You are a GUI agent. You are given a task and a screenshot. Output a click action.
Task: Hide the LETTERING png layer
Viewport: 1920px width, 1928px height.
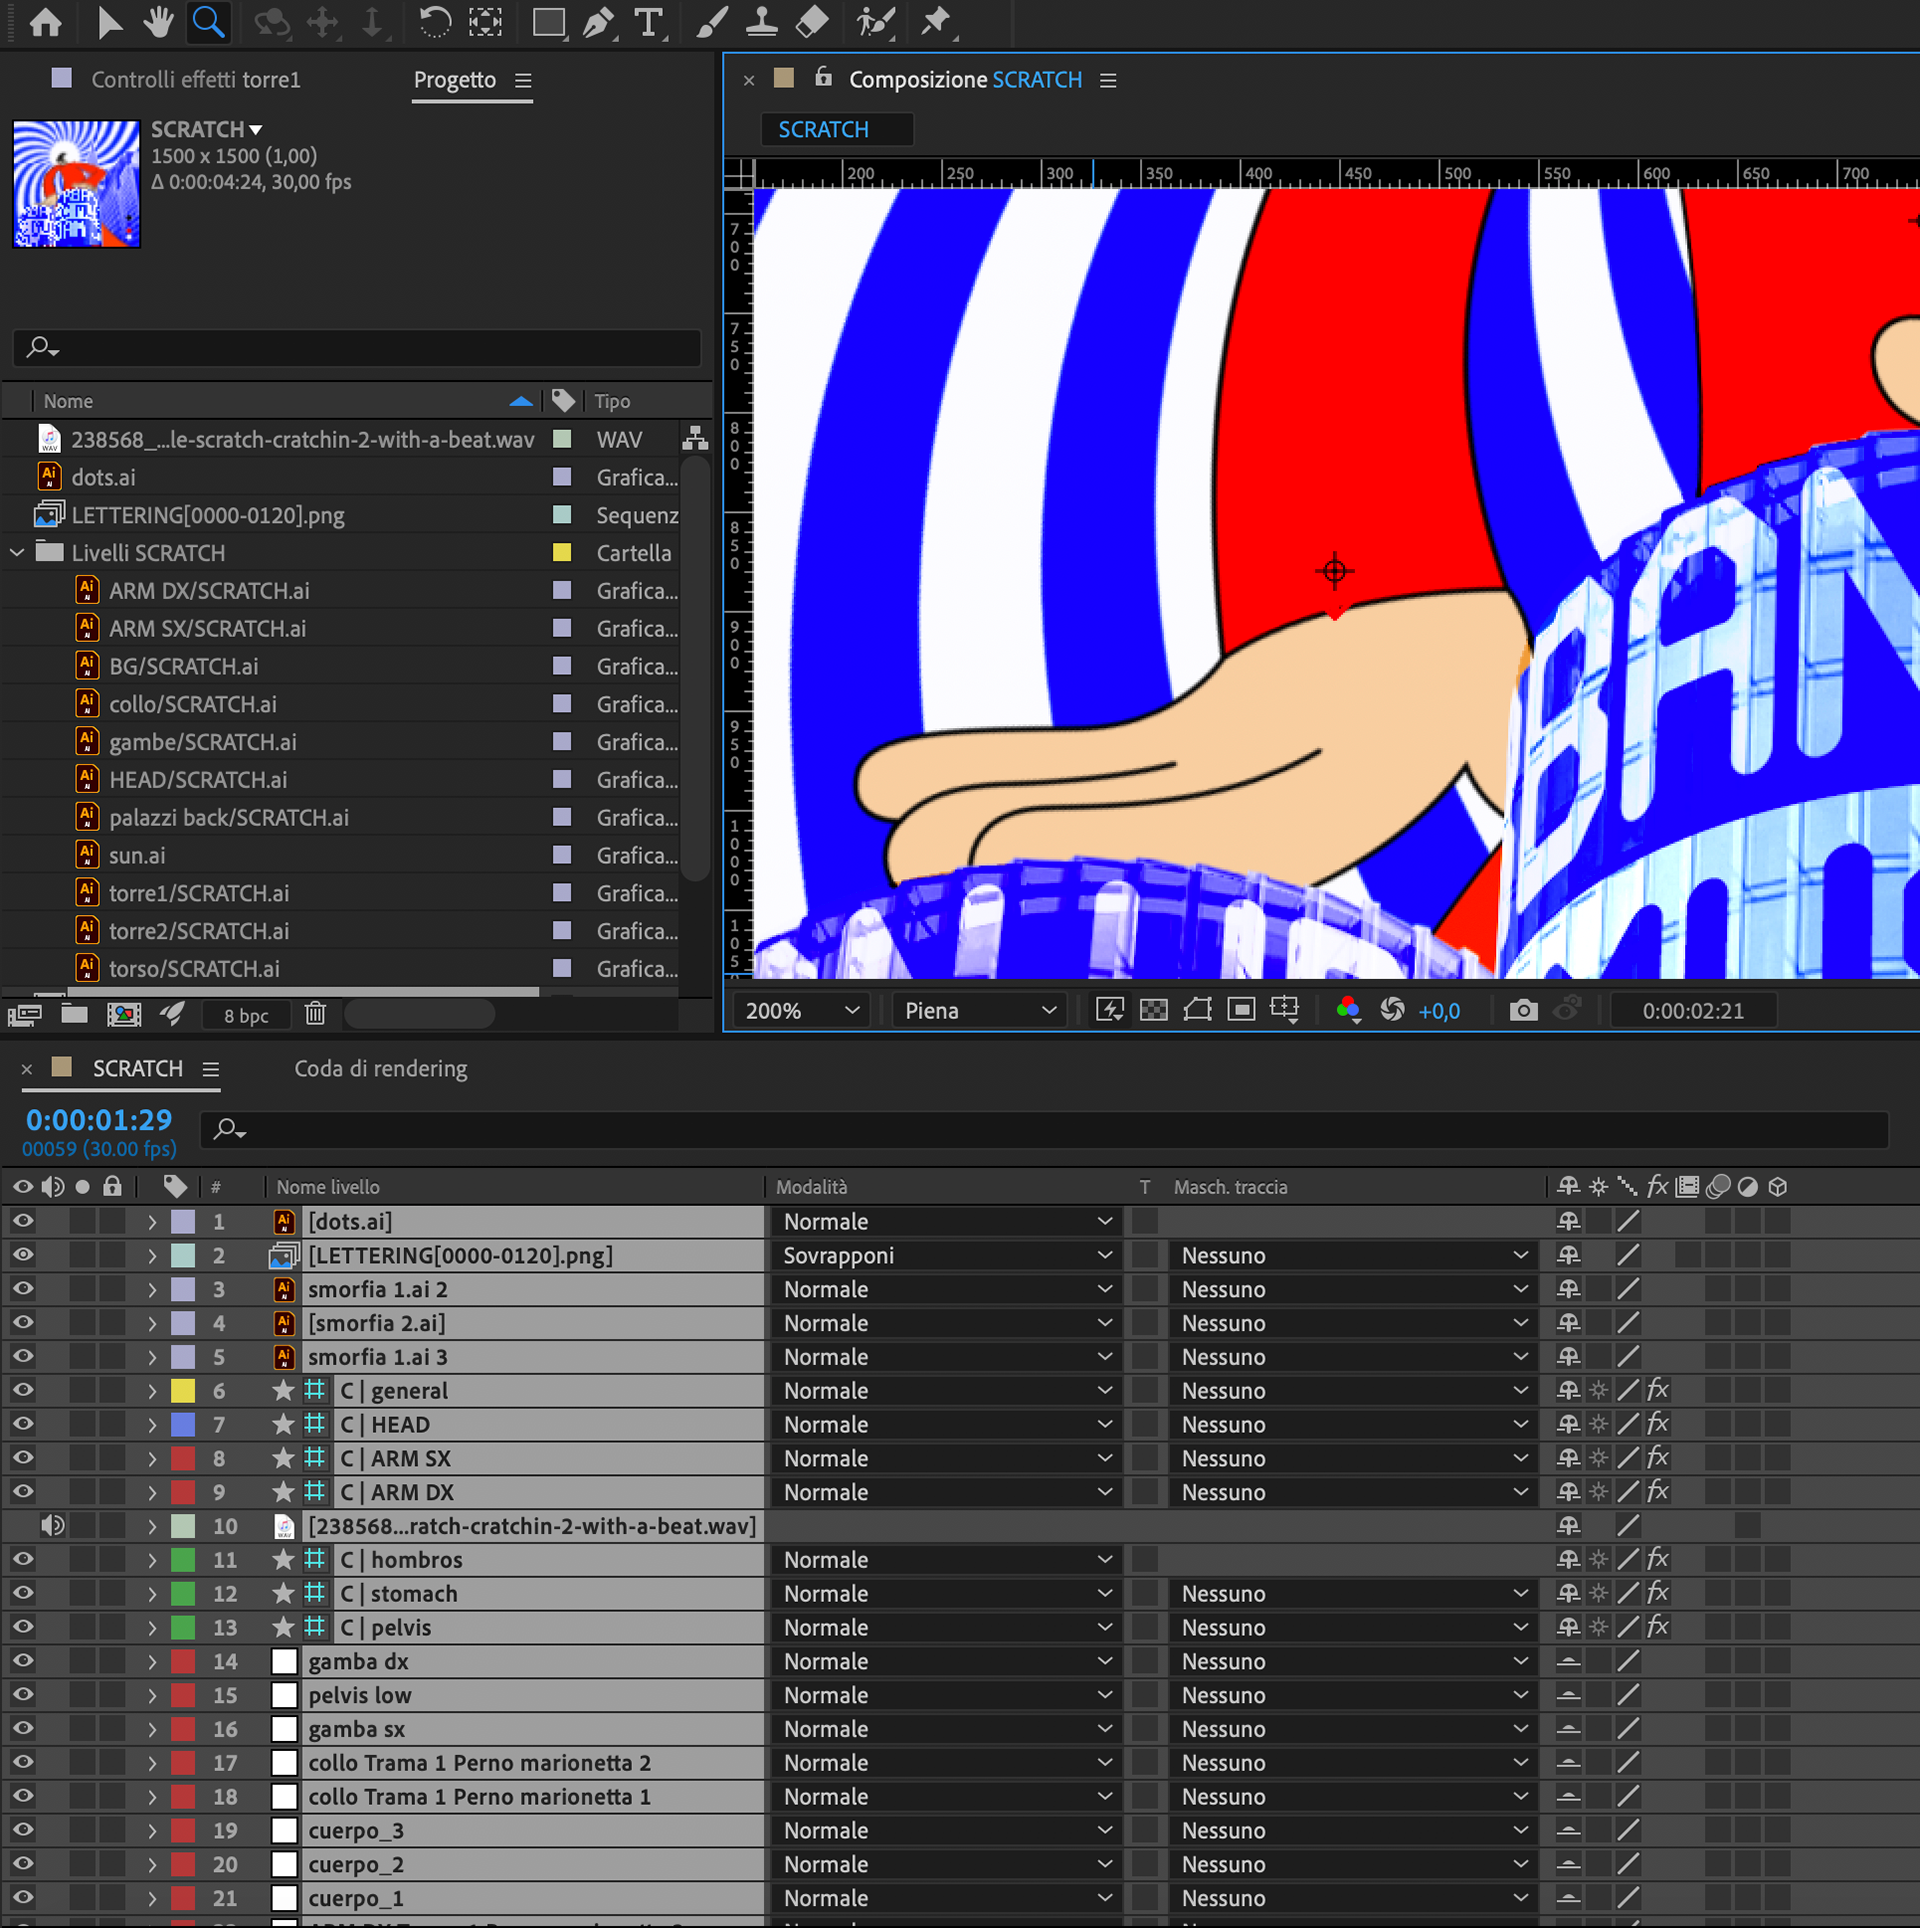[23, 1256]
